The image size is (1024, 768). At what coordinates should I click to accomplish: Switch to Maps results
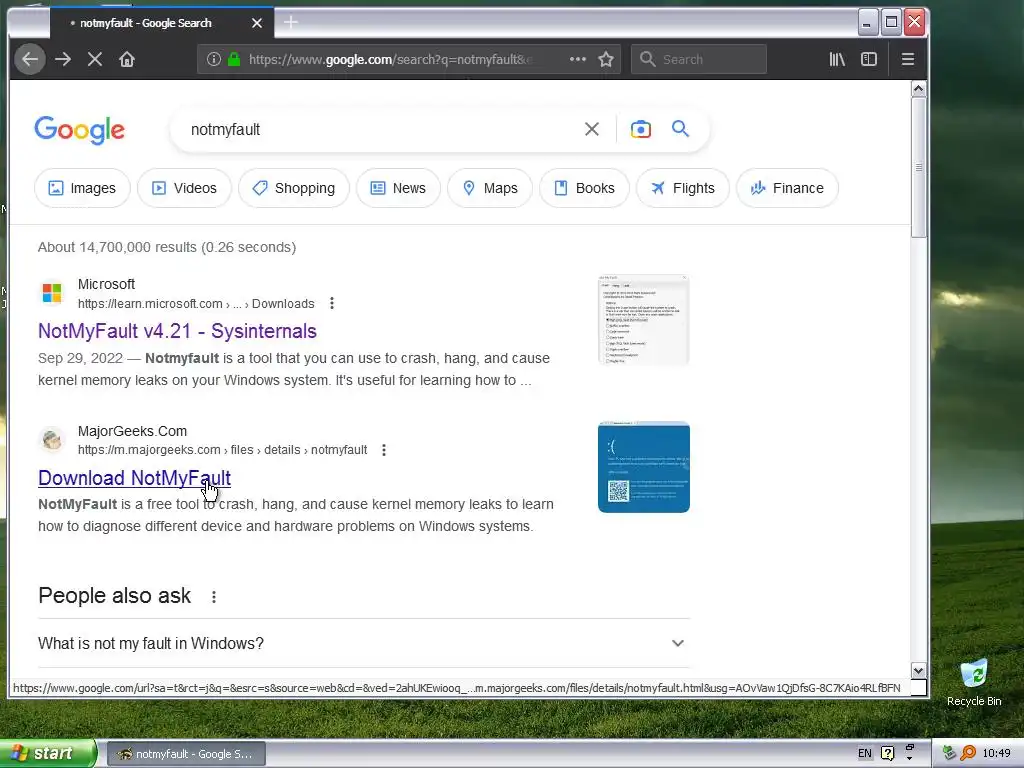point(490,188)
